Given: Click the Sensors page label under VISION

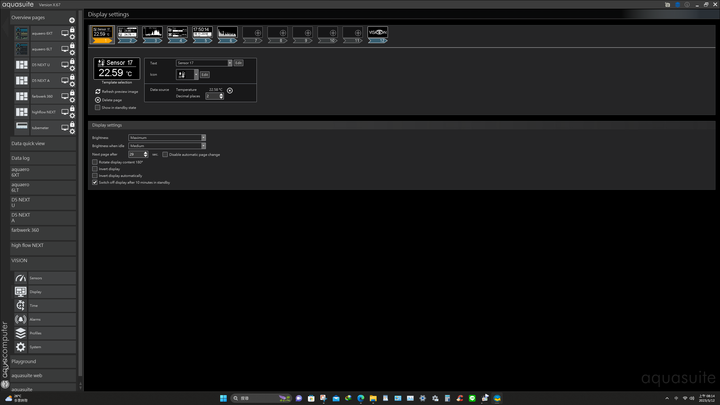Looking at the screenshot, I should [x=36, y=278].
